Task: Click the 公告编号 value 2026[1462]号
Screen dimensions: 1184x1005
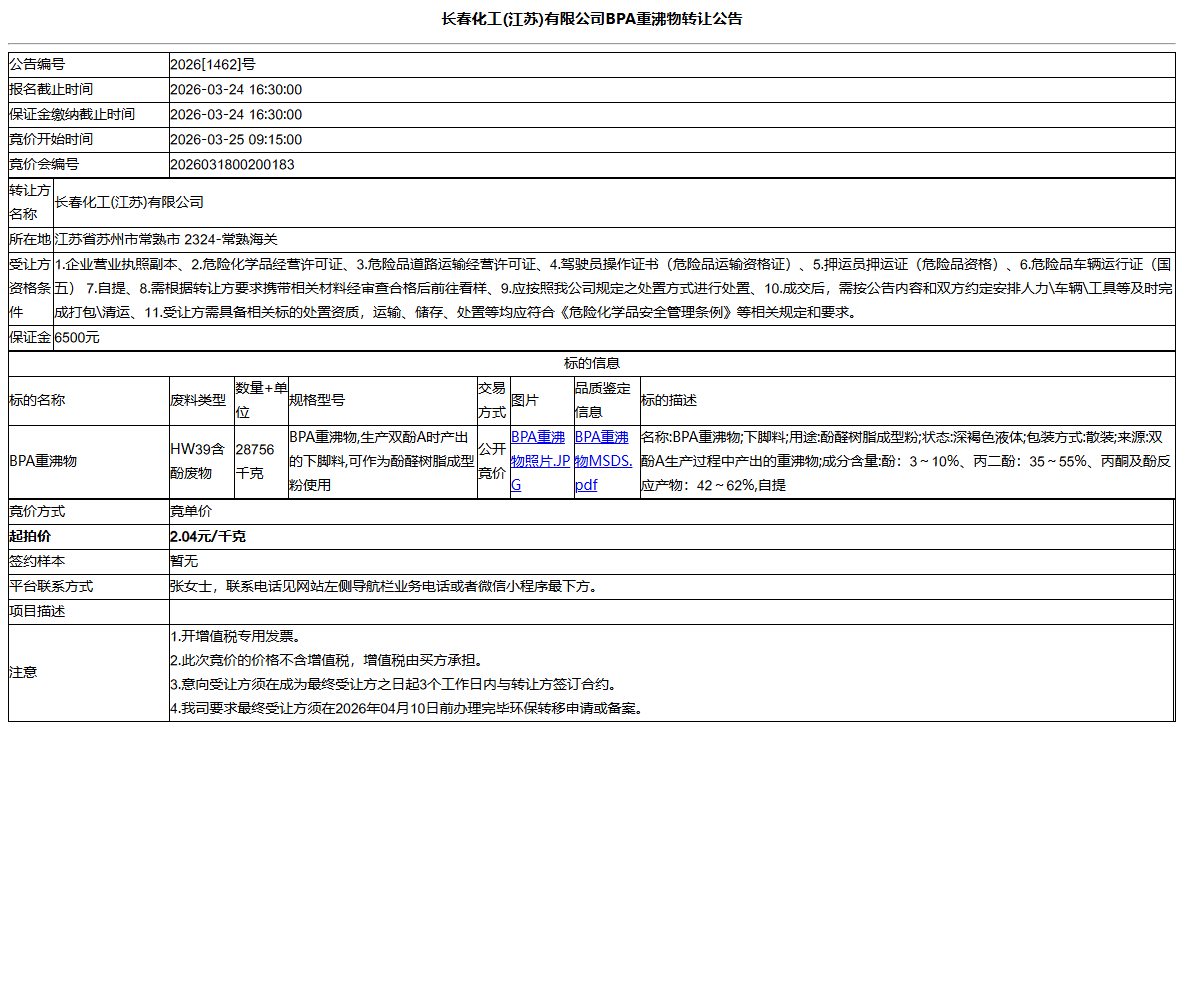Action: (x=214, y=64)
